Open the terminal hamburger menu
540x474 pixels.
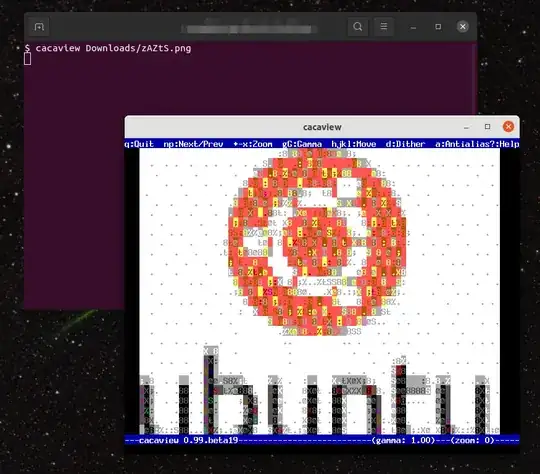(384, 27)
